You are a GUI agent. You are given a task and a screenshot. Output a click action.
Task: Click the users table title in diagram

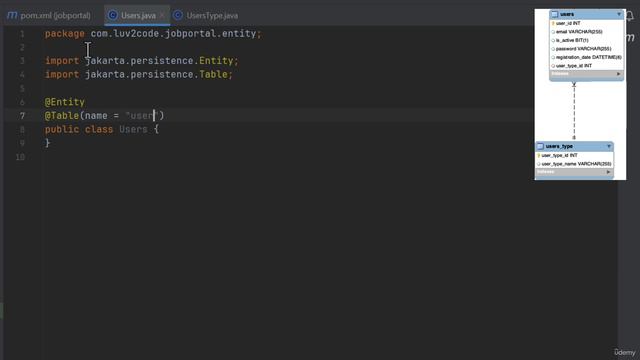tap(567, 14)
